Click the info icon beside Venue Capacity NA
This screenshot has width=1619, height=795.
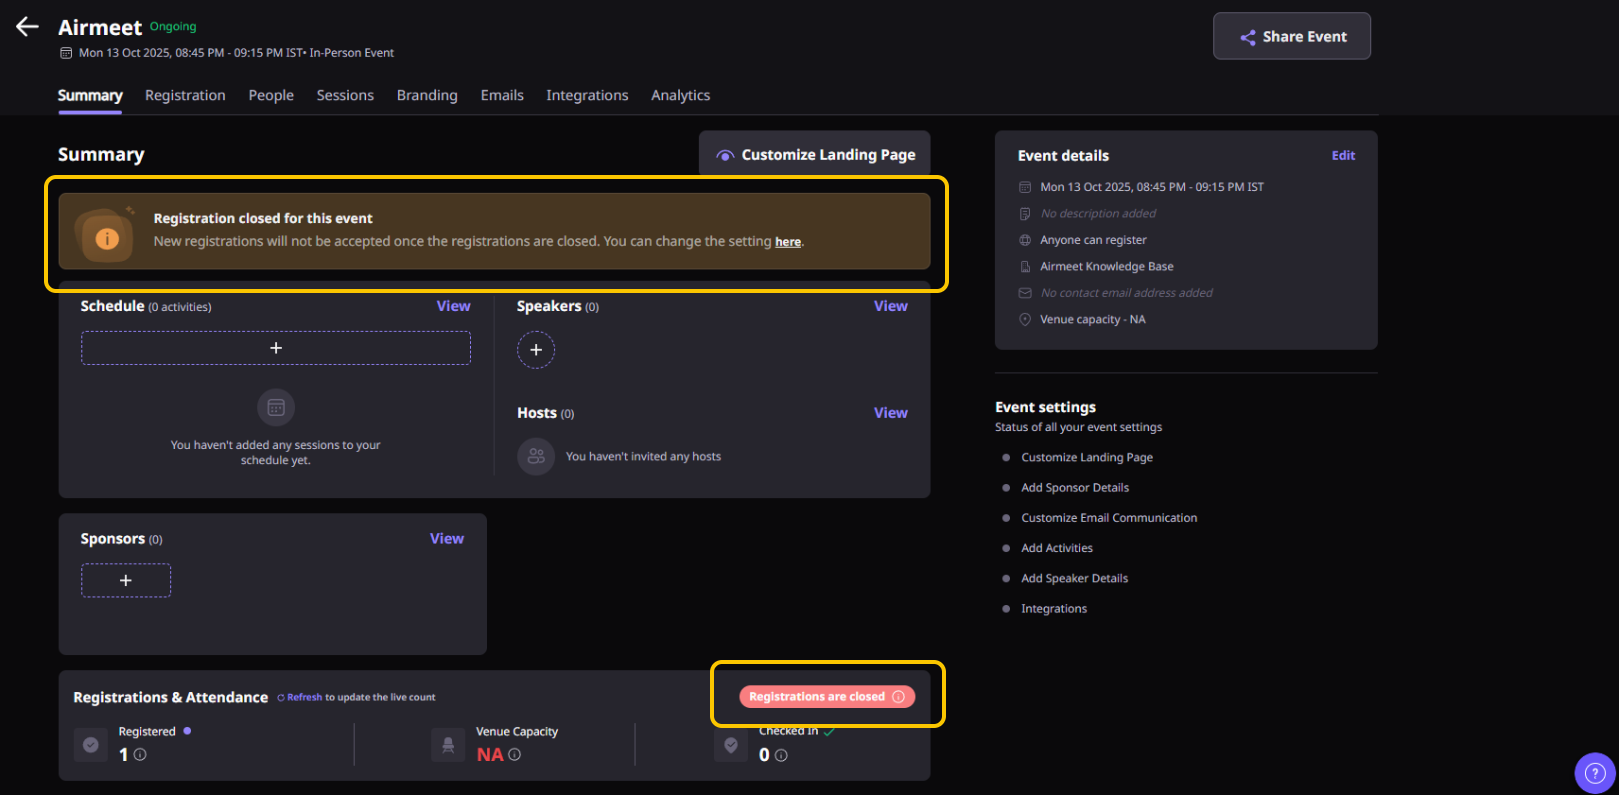(514, 755)
